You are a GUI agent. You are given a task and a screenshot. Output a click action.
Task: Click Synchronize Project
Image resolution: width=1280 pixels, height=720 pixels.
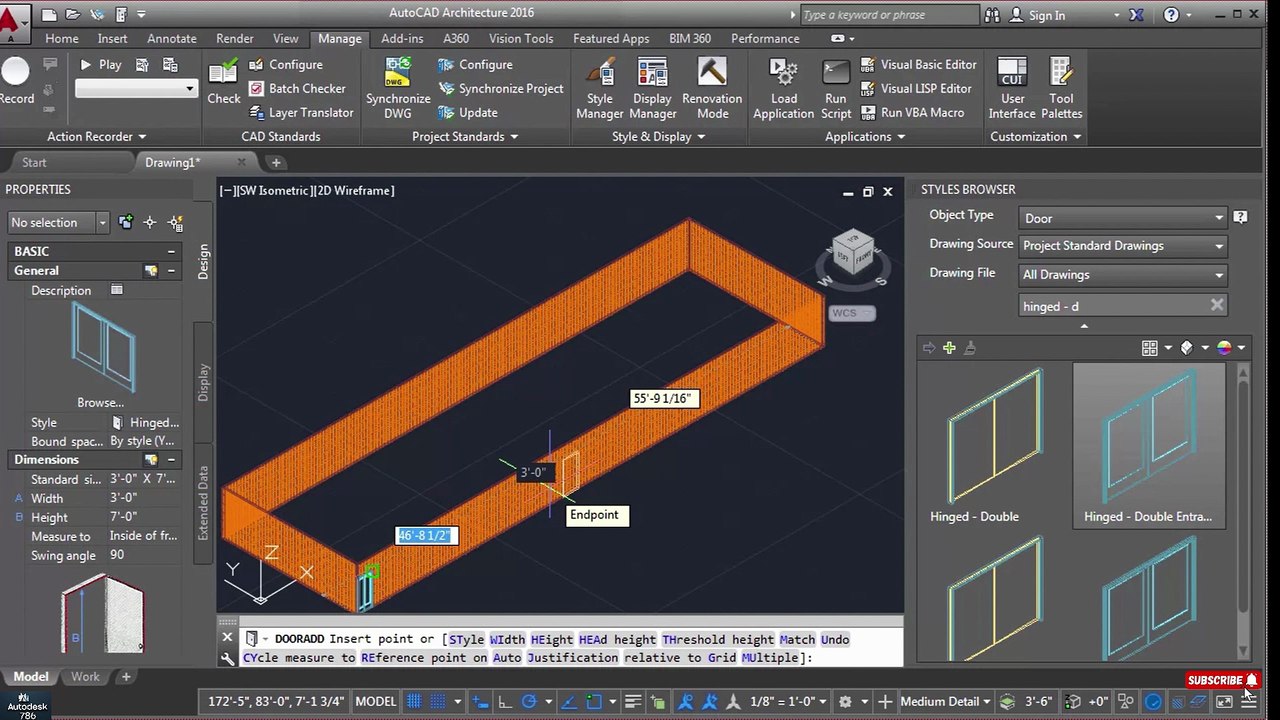501,88
